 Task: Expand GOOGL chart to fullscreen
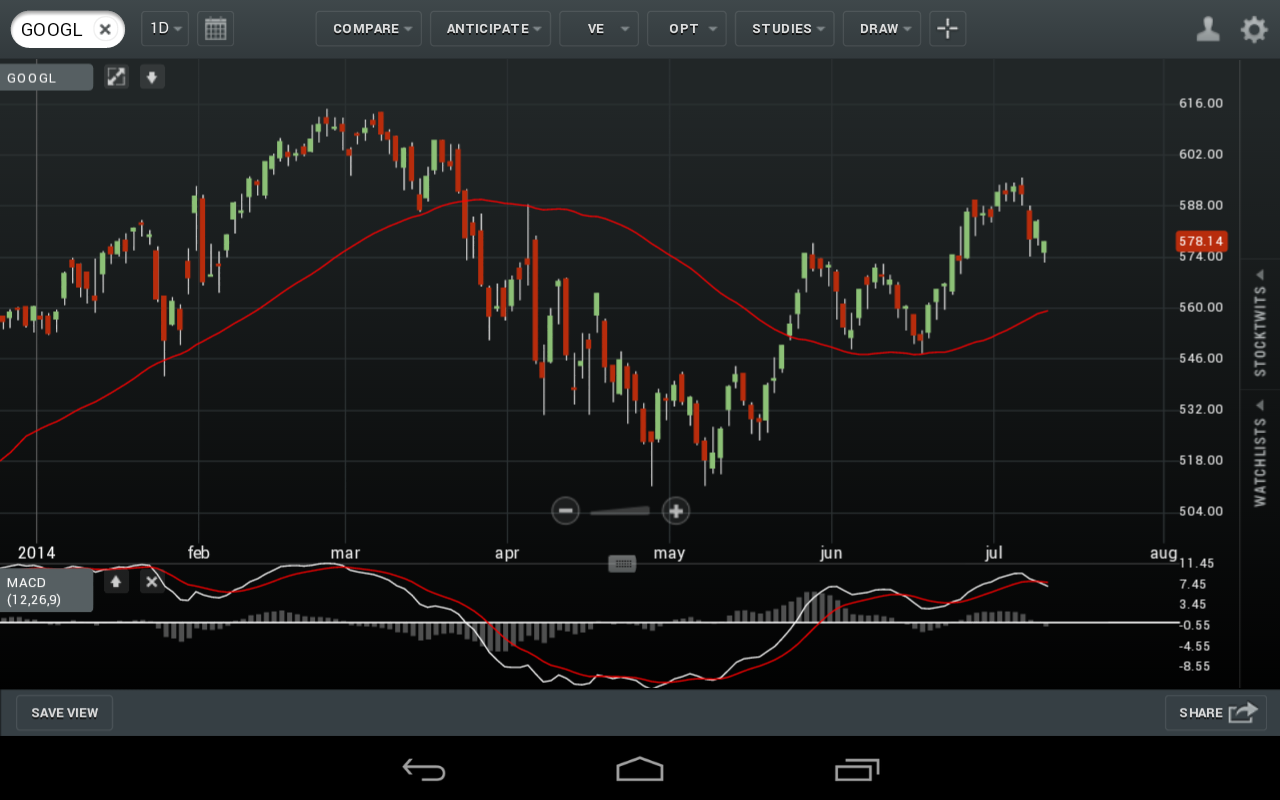(x=117, y=77)
